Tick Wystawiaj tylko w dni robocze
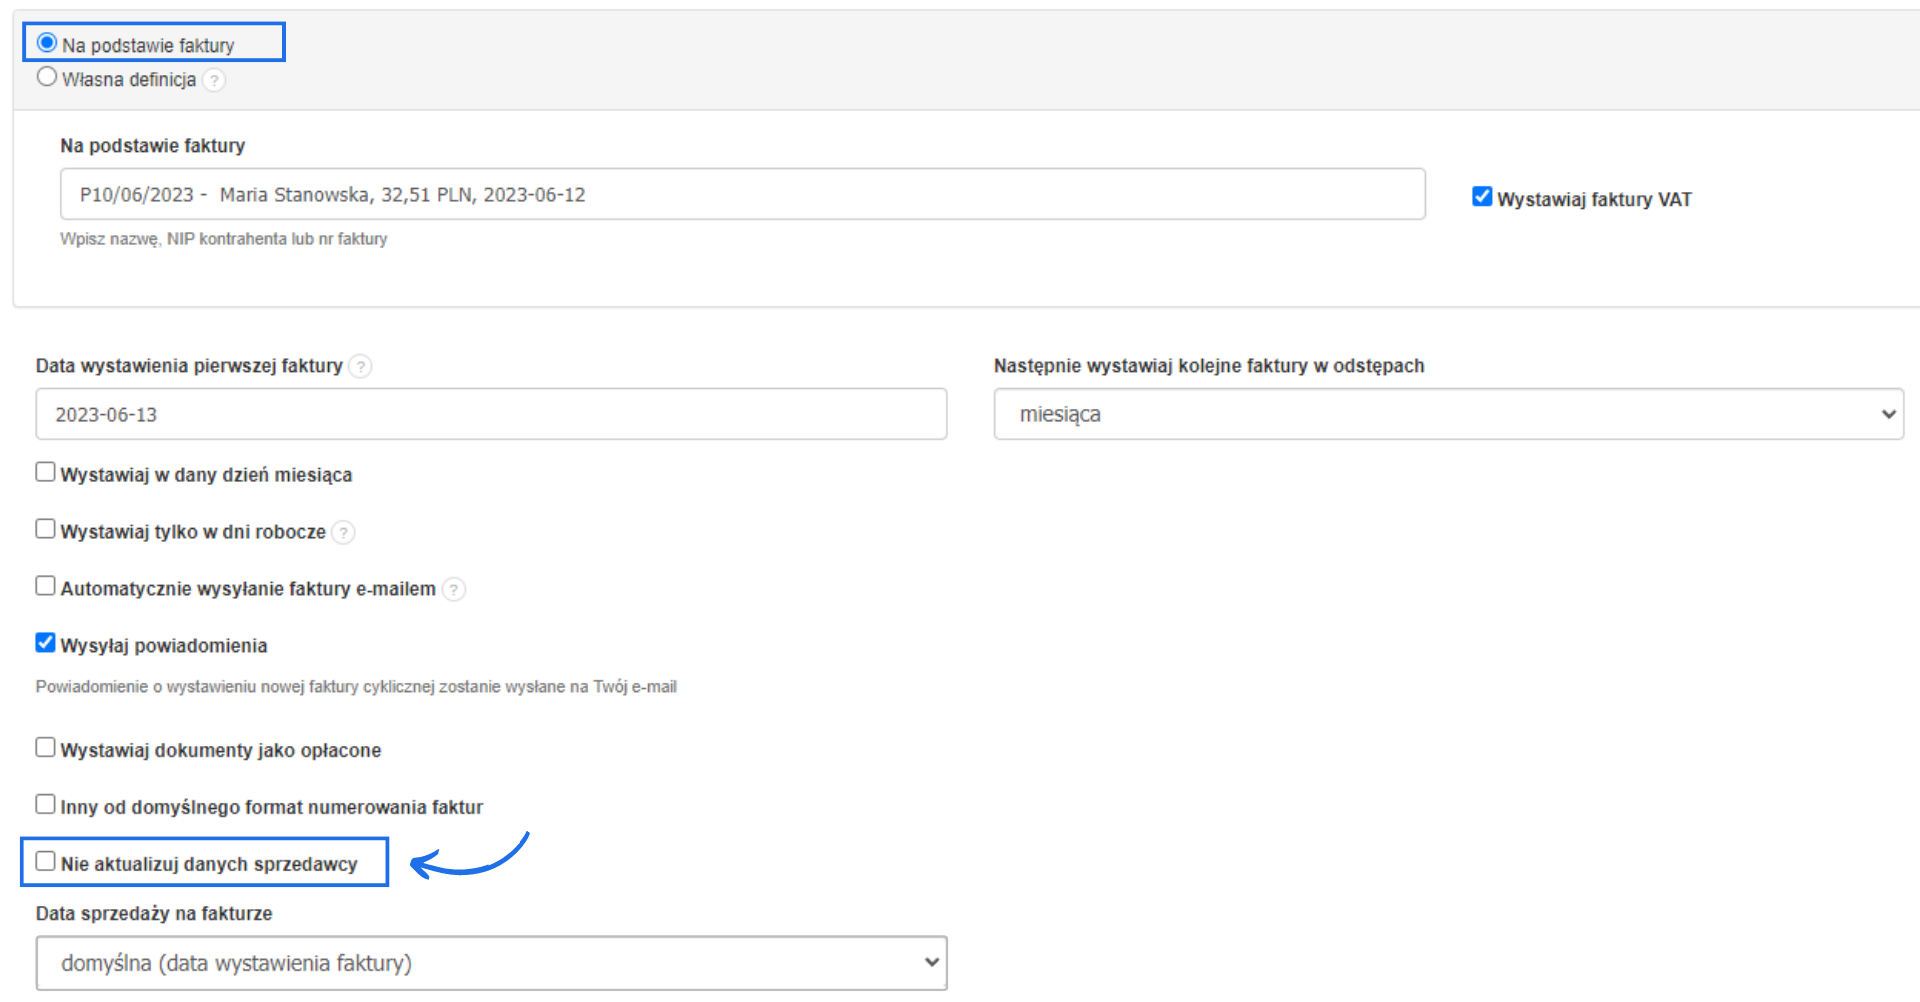The image size is (1920, 1002). point(46,529)
